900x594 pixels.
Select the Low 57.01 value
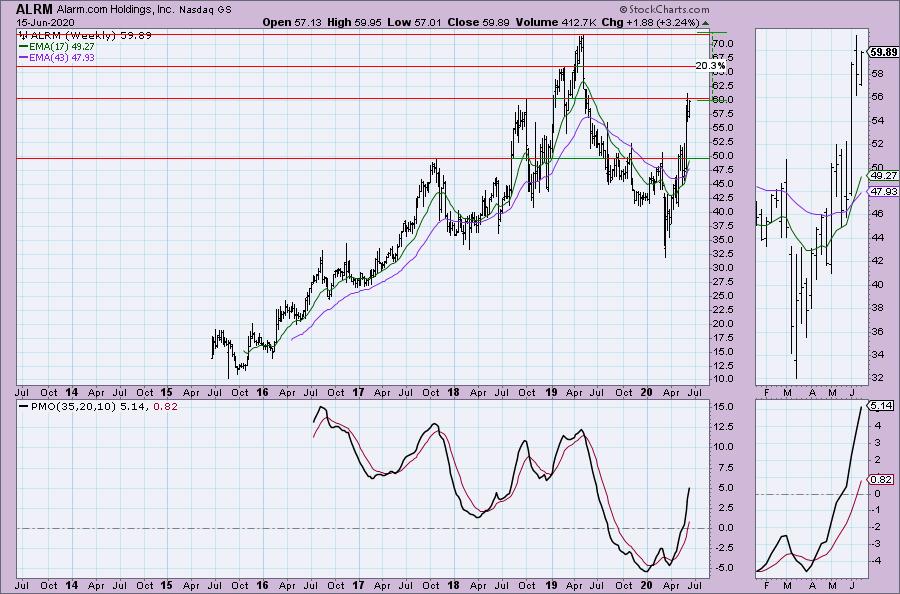pos(413,22)
